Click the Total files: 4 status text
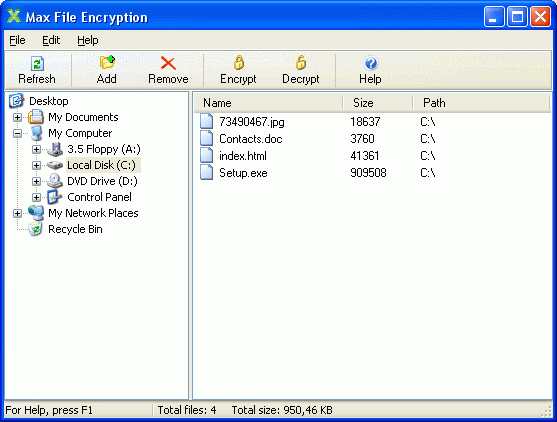The image size is (557, 422). tap(187, 410)
